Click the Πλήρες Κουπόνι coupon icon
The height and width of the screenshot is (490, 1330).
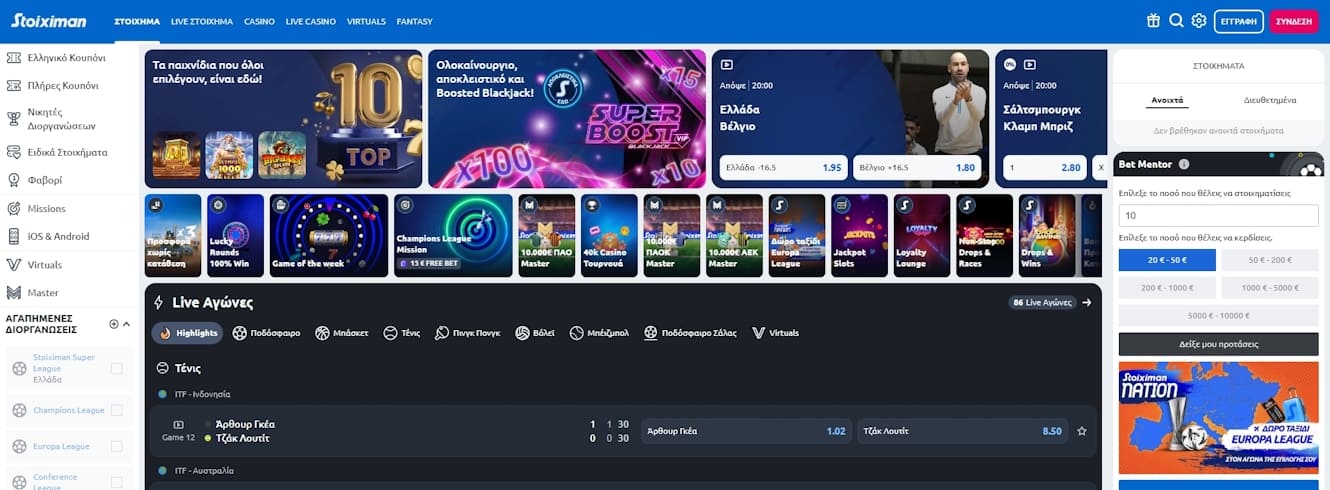(x=14, y=86)
